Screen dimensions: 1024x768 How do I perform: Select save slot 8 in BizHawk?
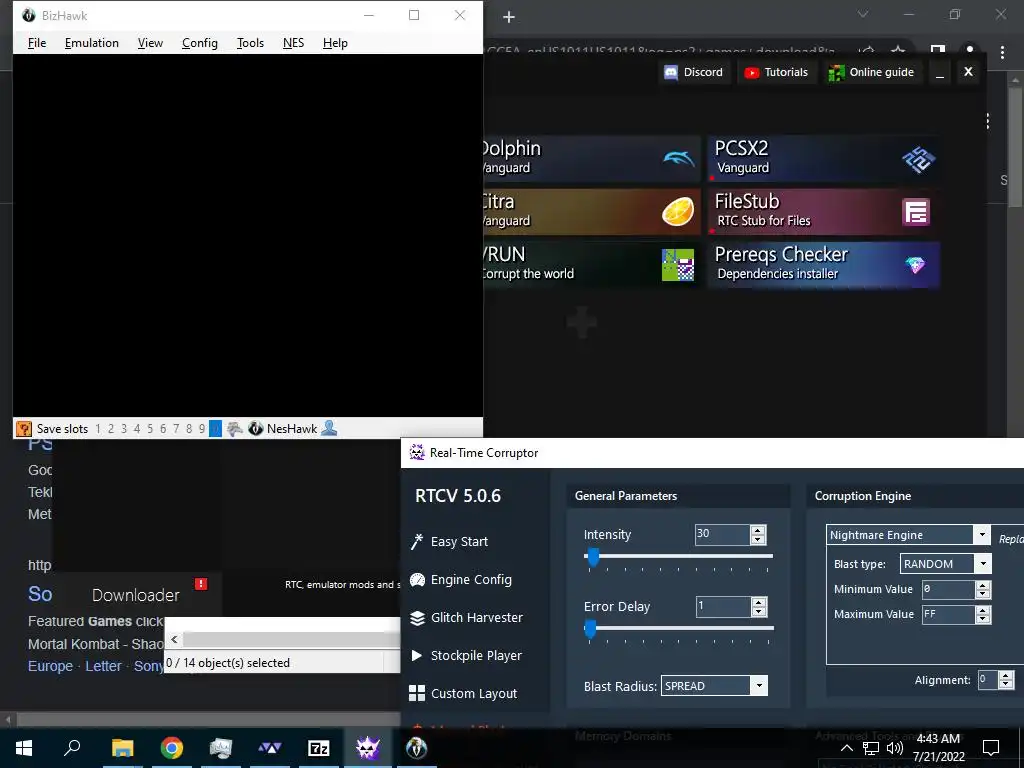click(189, 428)
